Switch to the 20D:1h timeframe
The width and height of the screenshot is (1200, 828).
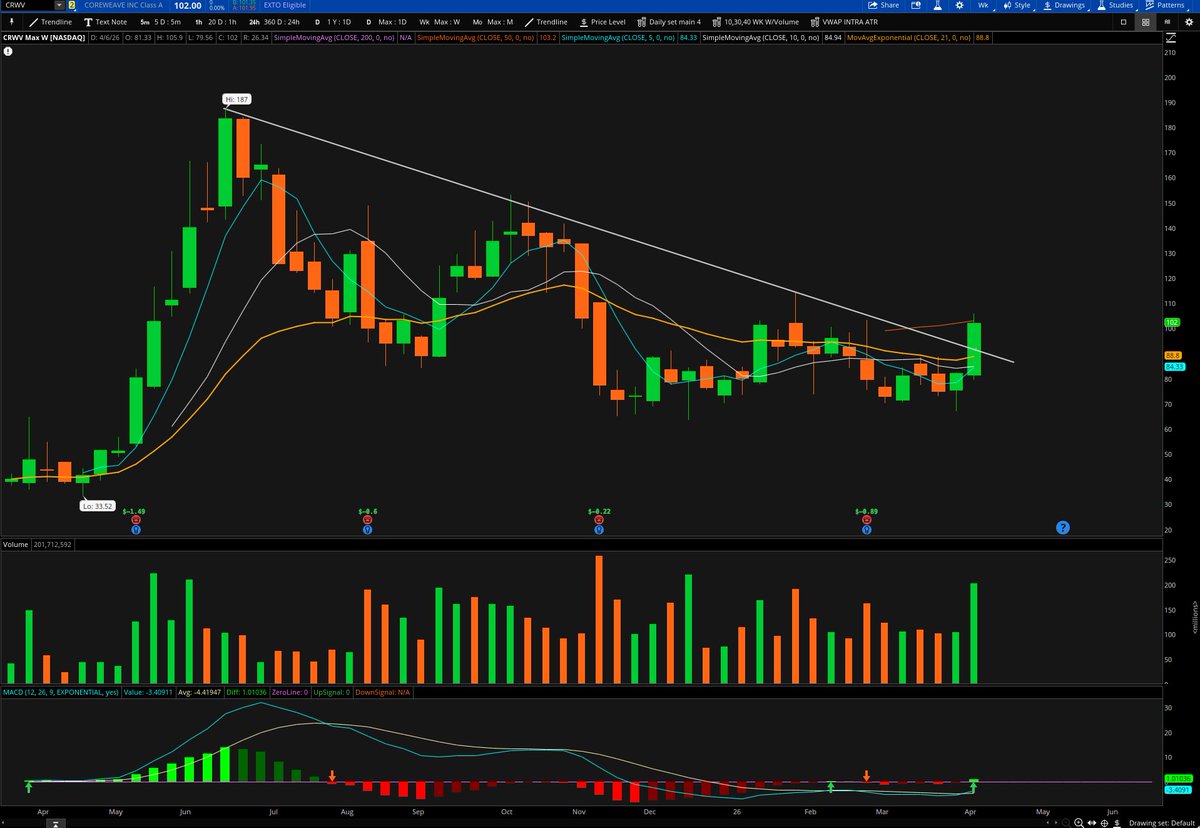click(x=215, y=22)
